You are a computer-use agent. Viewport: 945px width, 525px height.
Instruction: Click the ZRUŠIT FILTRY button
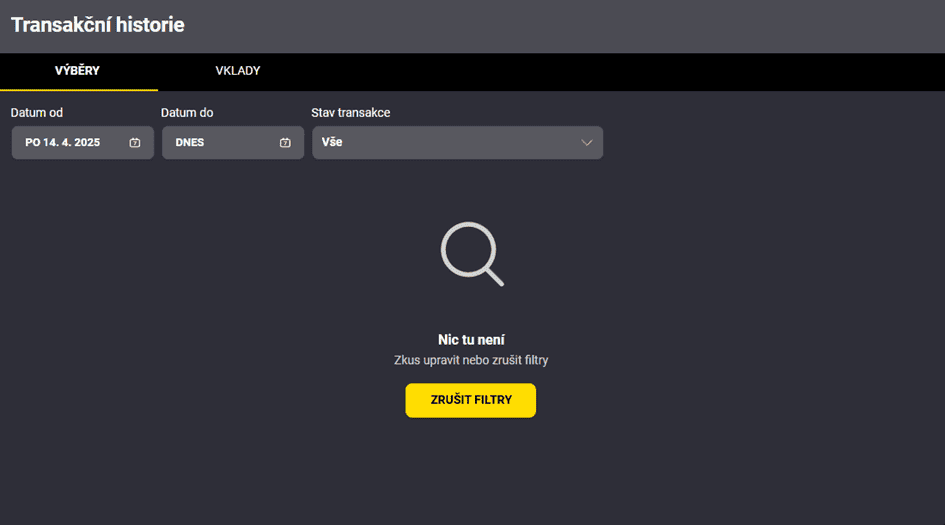click(471, 400)
